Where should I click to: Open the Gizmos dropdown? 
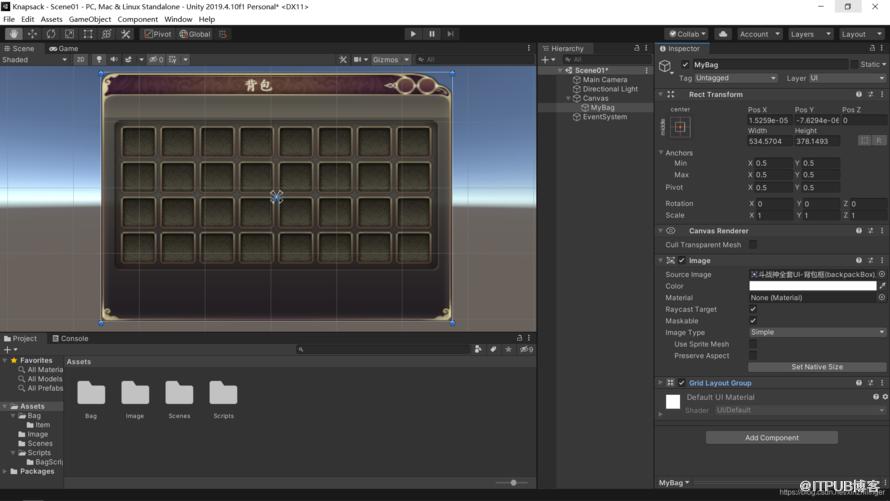click(391, 60)
